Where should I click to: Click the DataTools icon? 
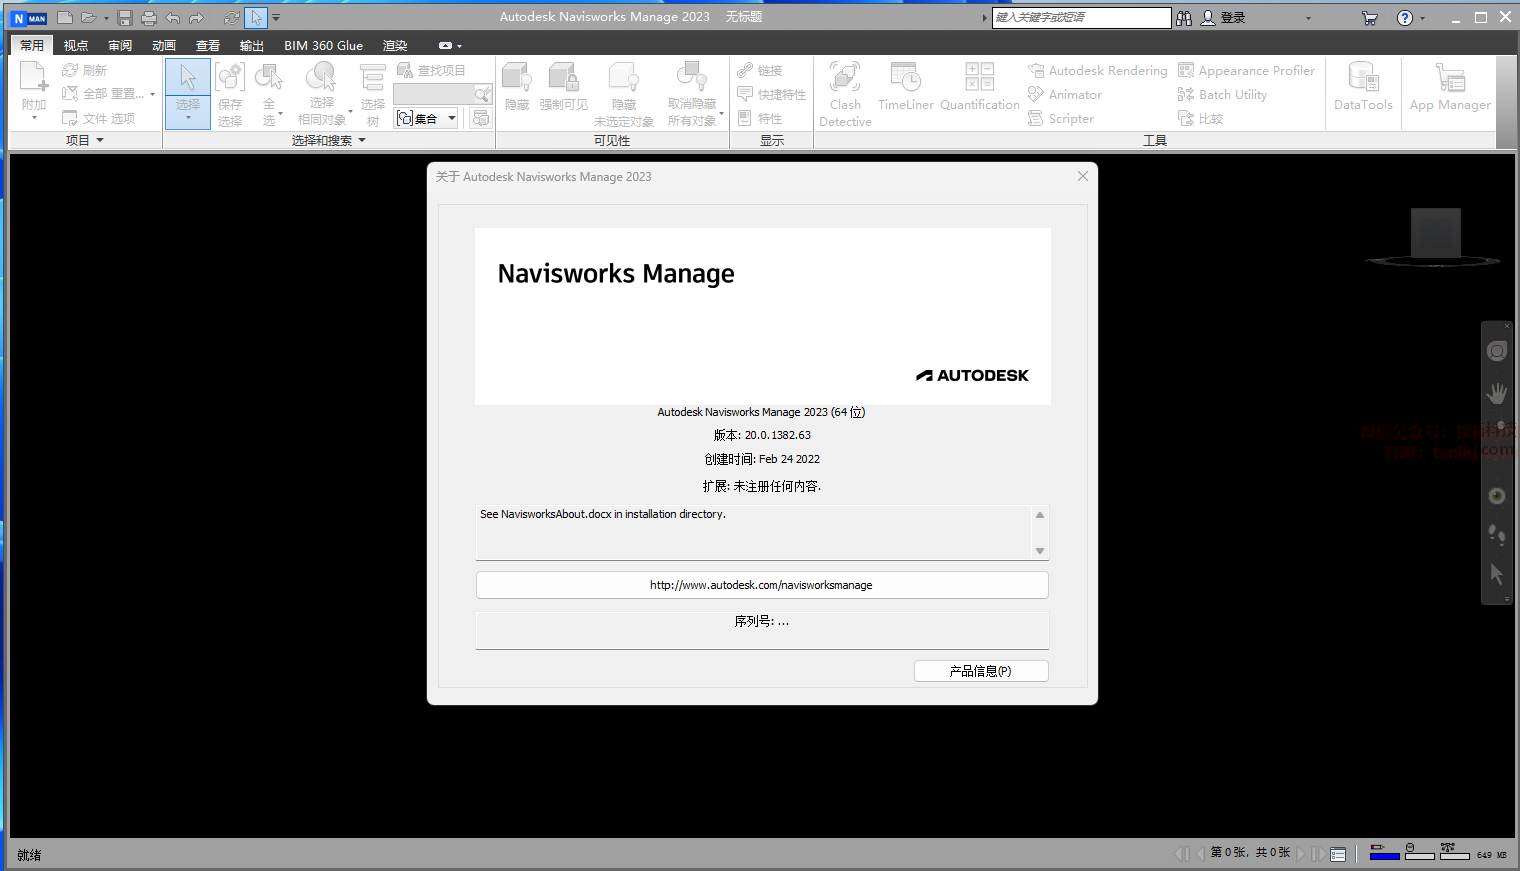click(x=1363, y=87)
